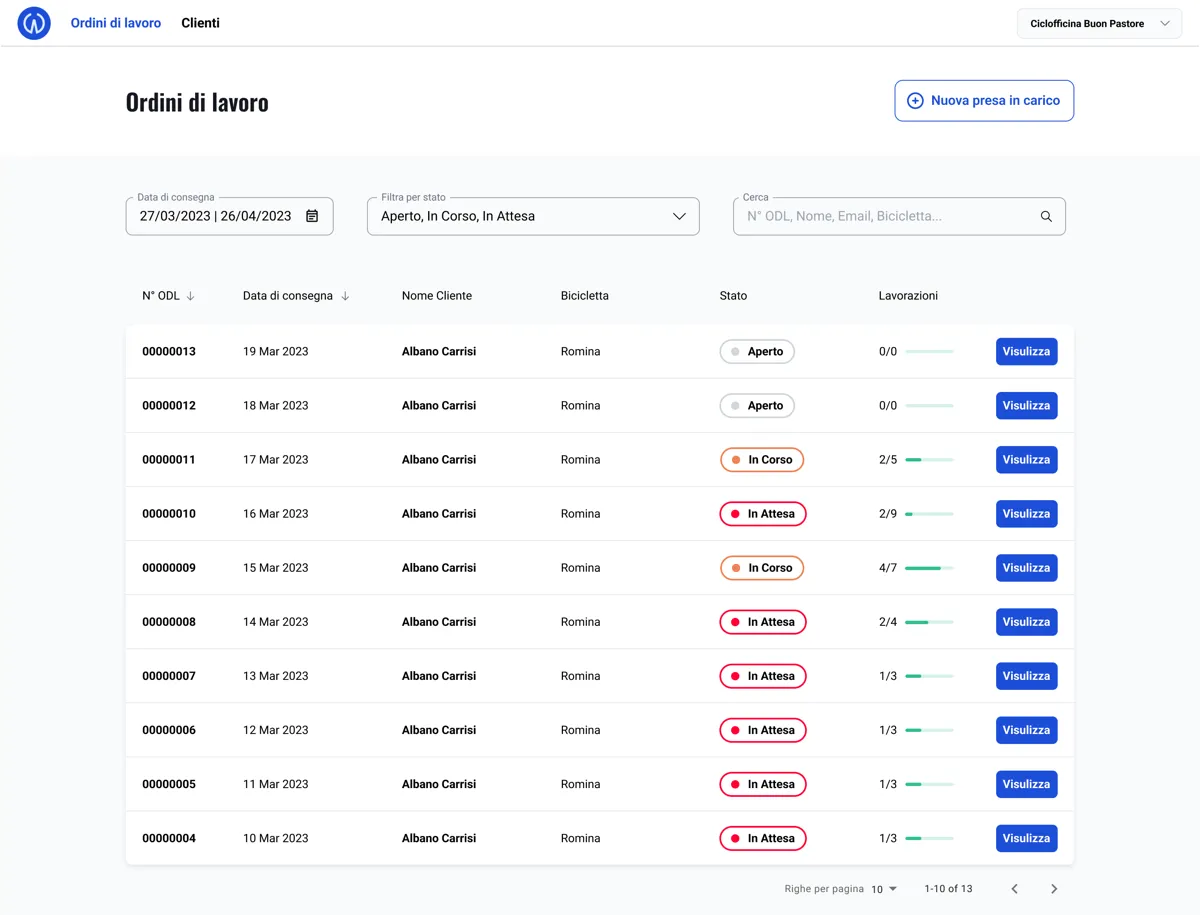Click In Corso badge of order 00000009
The image size is (1200, 915).
click(762, 568)
